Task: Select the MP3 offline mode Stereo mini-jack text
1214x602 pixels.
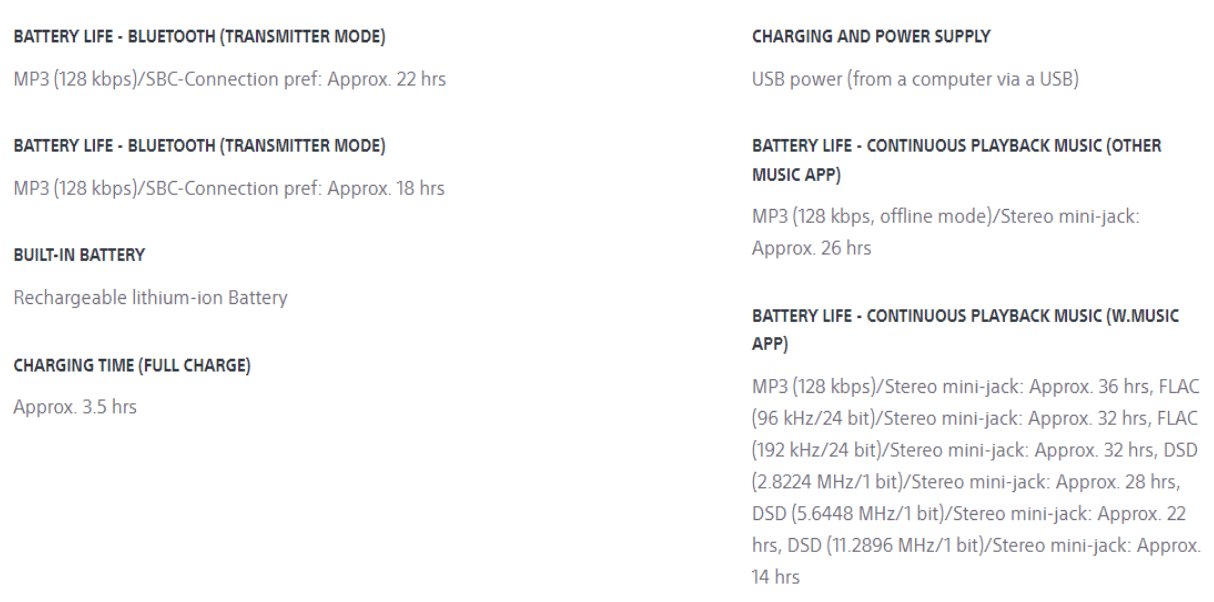Action: pos(945,216)
